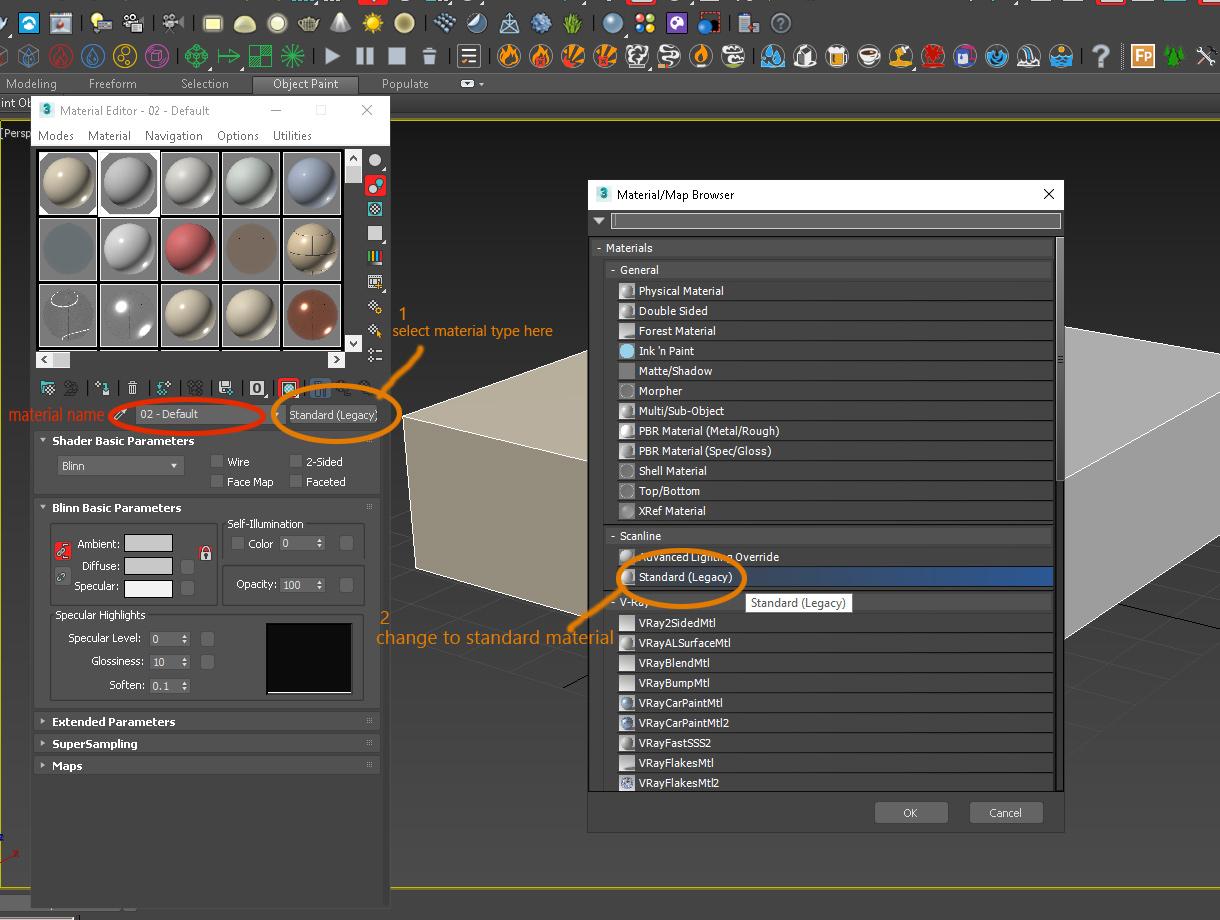This screenshot has height=920, width=1220.
Task: Click the Standard (Legacy) material type button
Action: click(332, 415)
